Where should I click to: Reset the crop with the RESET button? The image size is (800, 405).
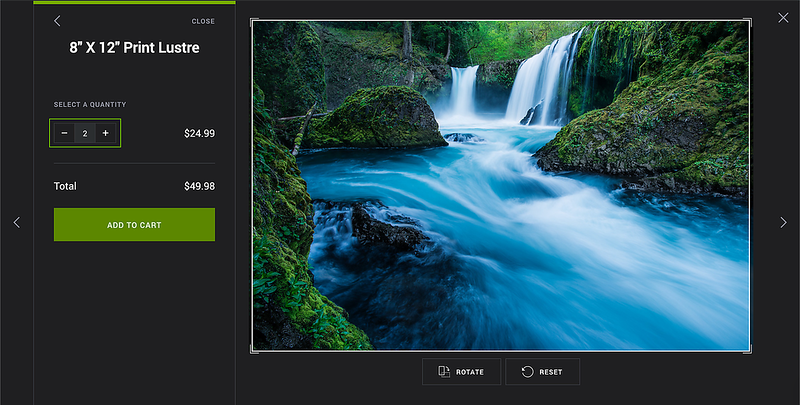pos(542,371)
